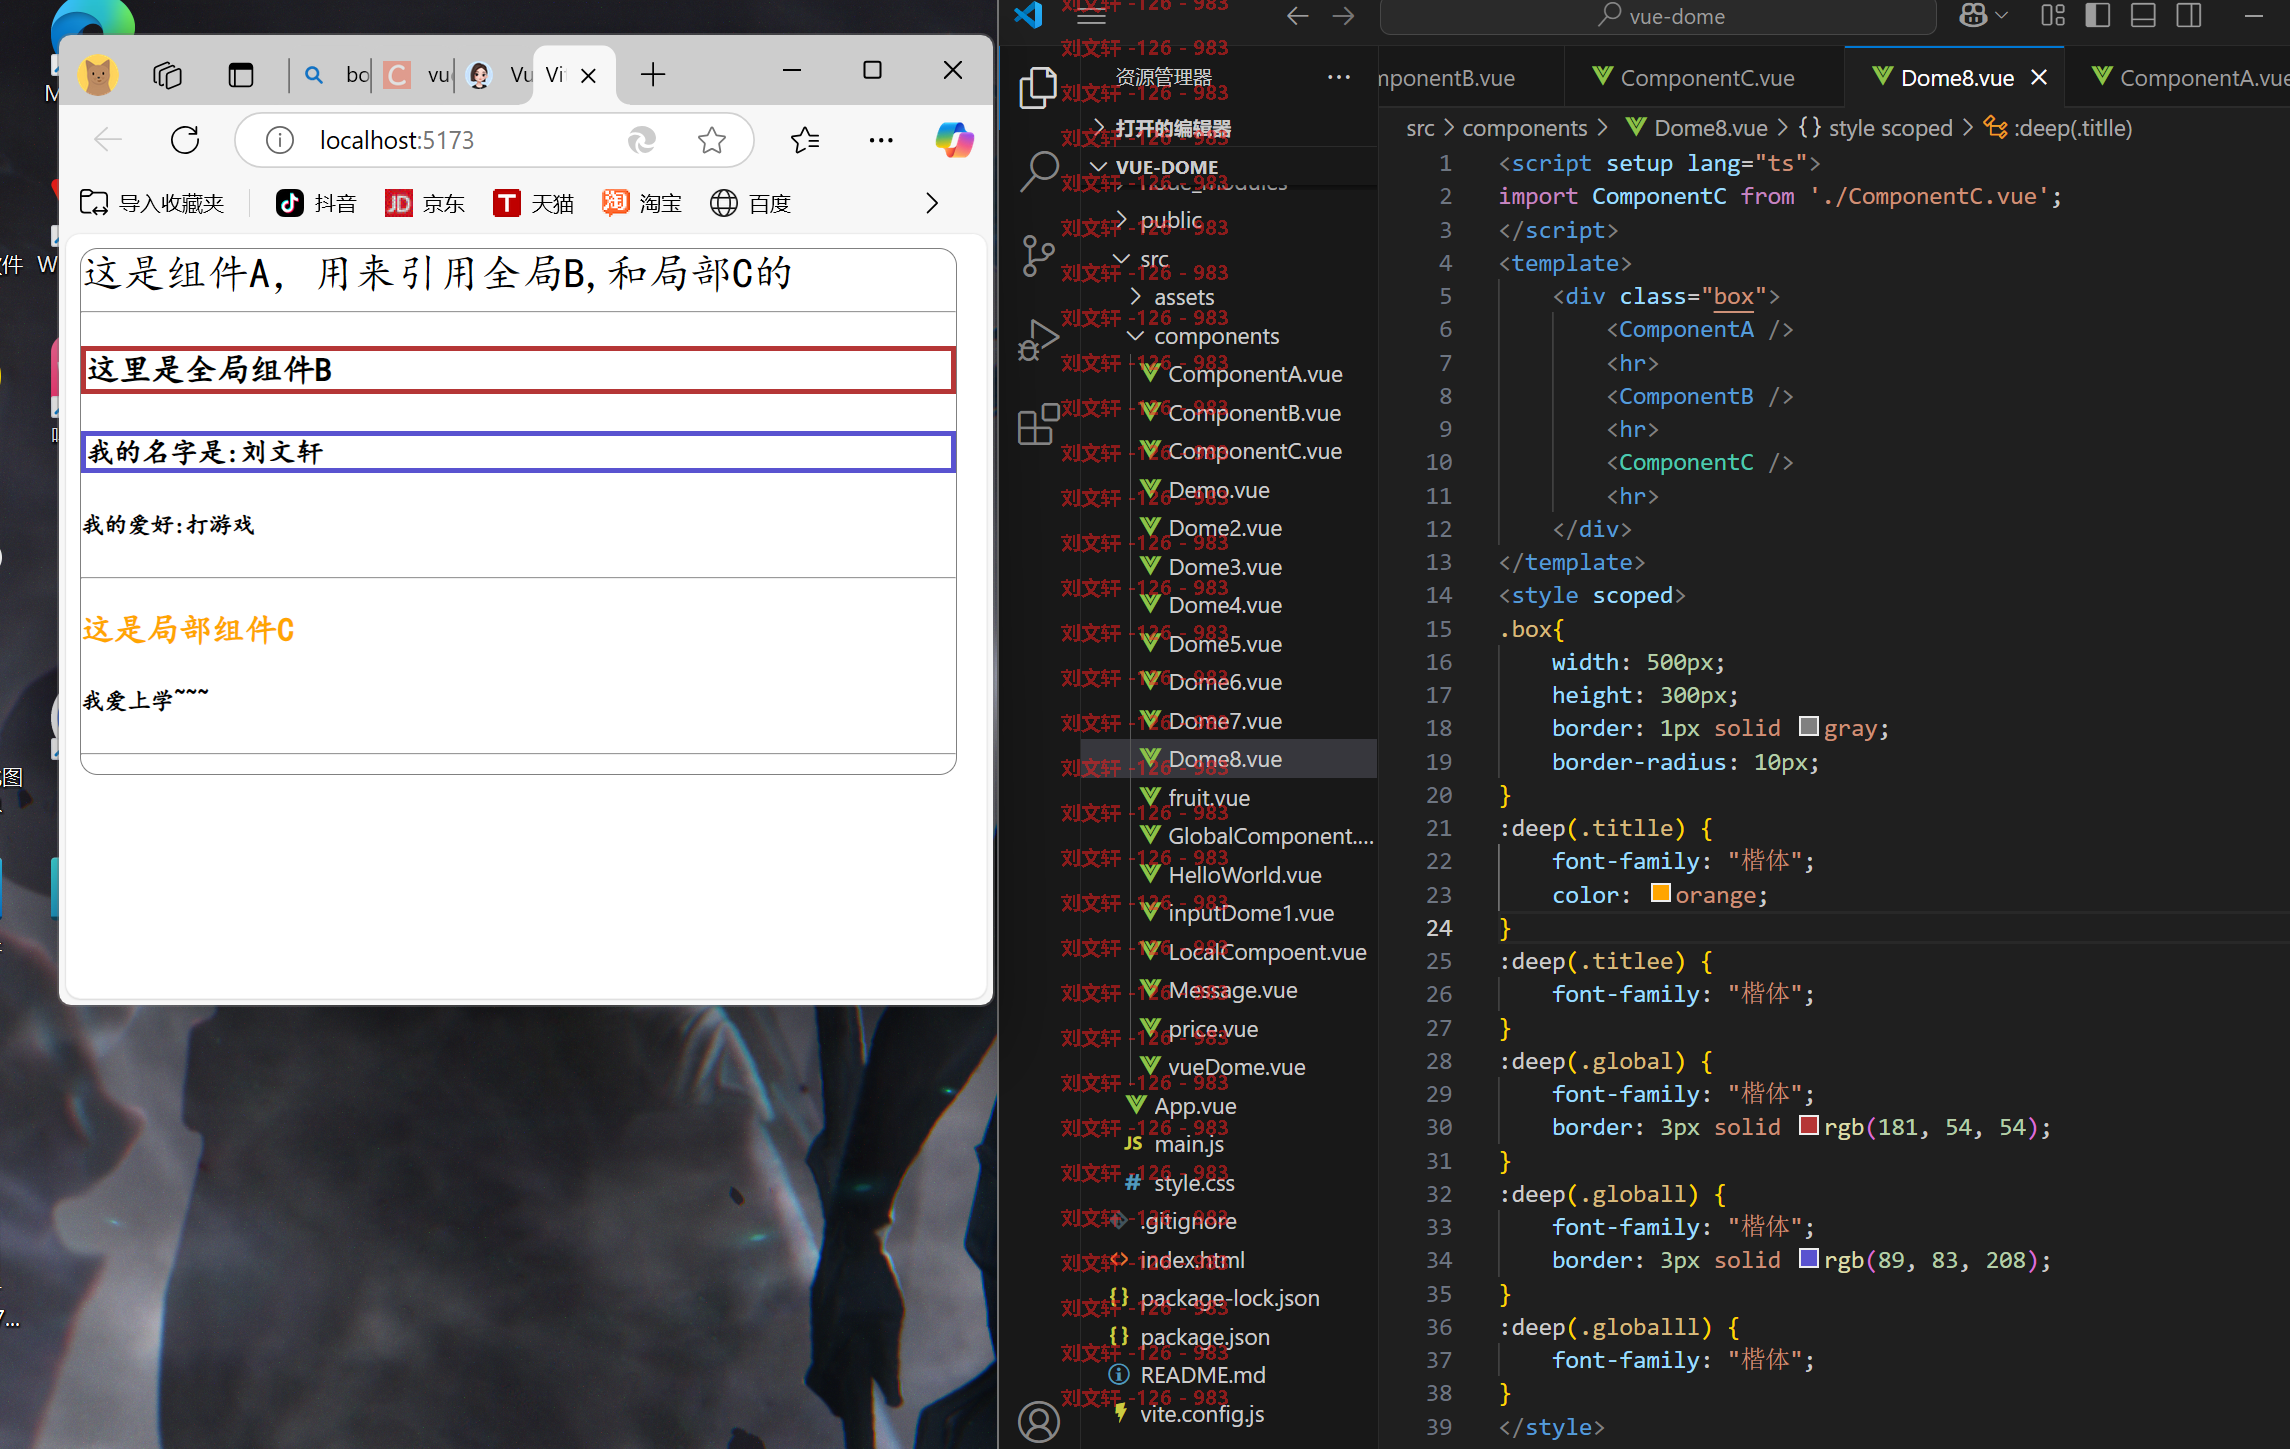Click the orange color swatch on line 23
This screenshot has height=1449, width=2290.
point(1660,893)
